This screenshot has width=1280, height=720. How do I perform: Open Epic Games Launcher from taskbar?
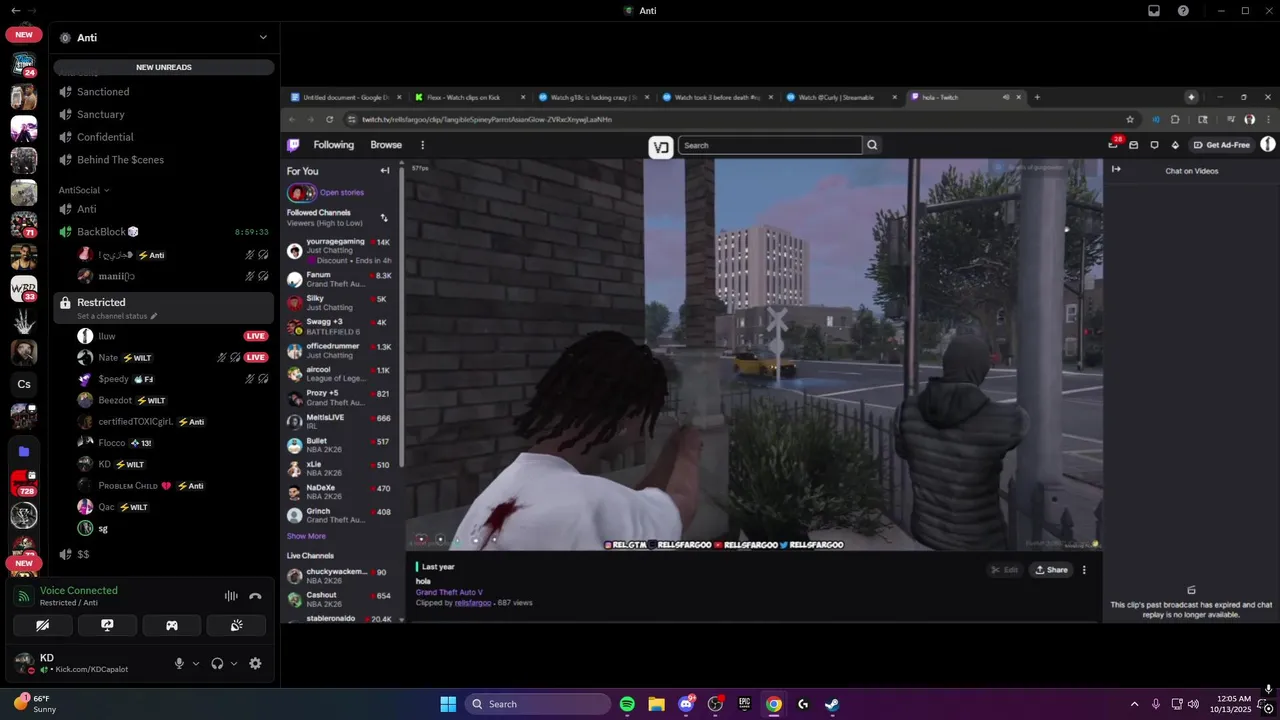pyautogui.click(x=744, y=704)
